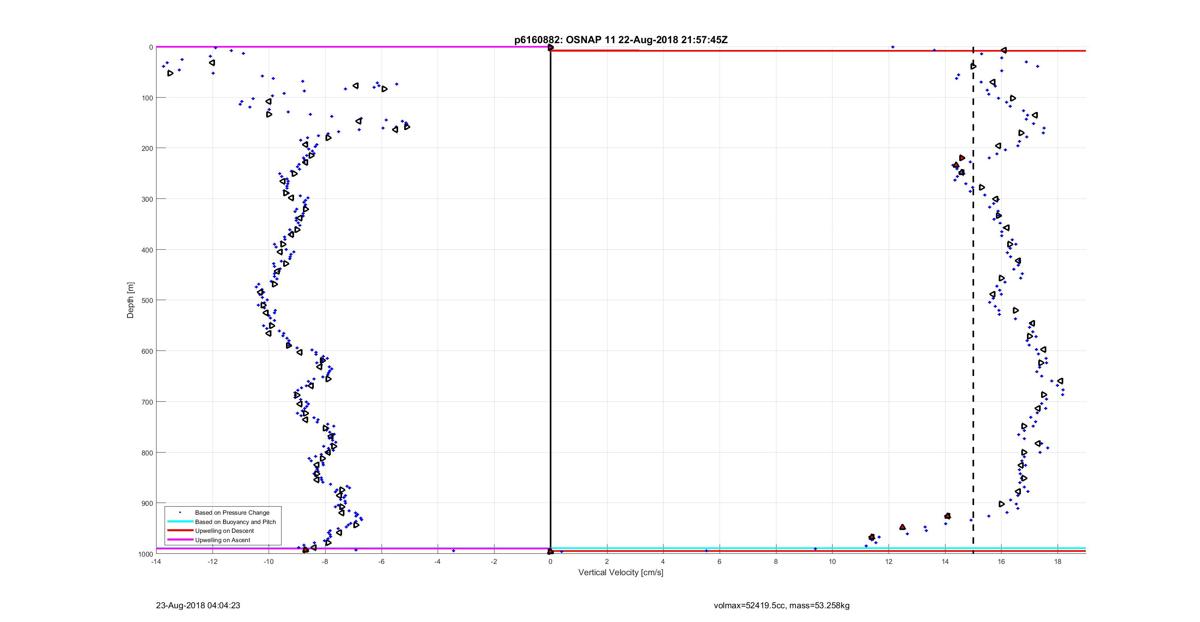Viewport: 1200px width, 622px height.
Task: Click x-axis tick label -2
Action: tap(494, 562)
